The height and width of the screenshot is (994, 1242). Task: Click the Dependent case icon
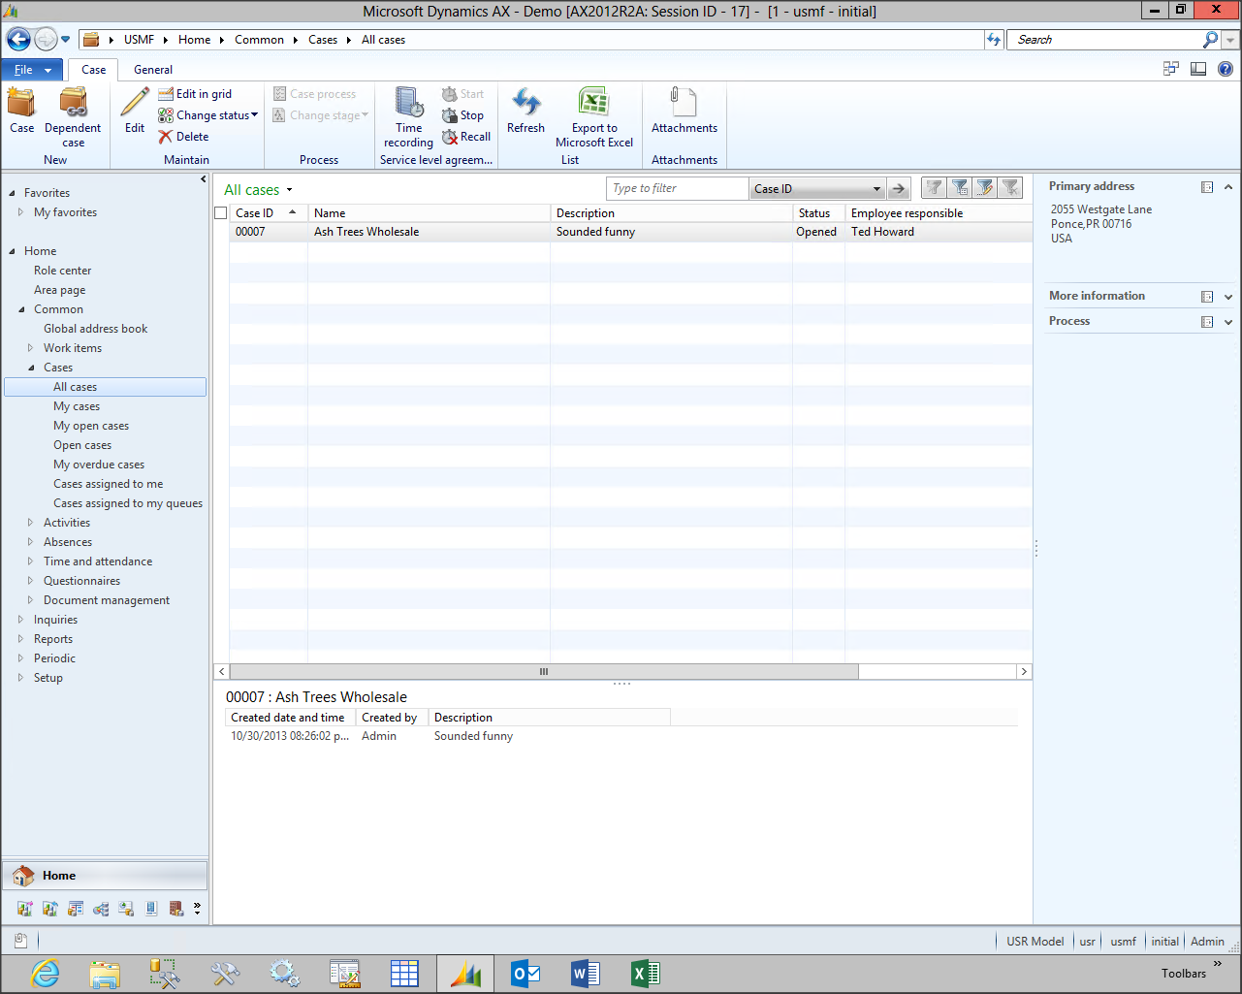point(73,104)
